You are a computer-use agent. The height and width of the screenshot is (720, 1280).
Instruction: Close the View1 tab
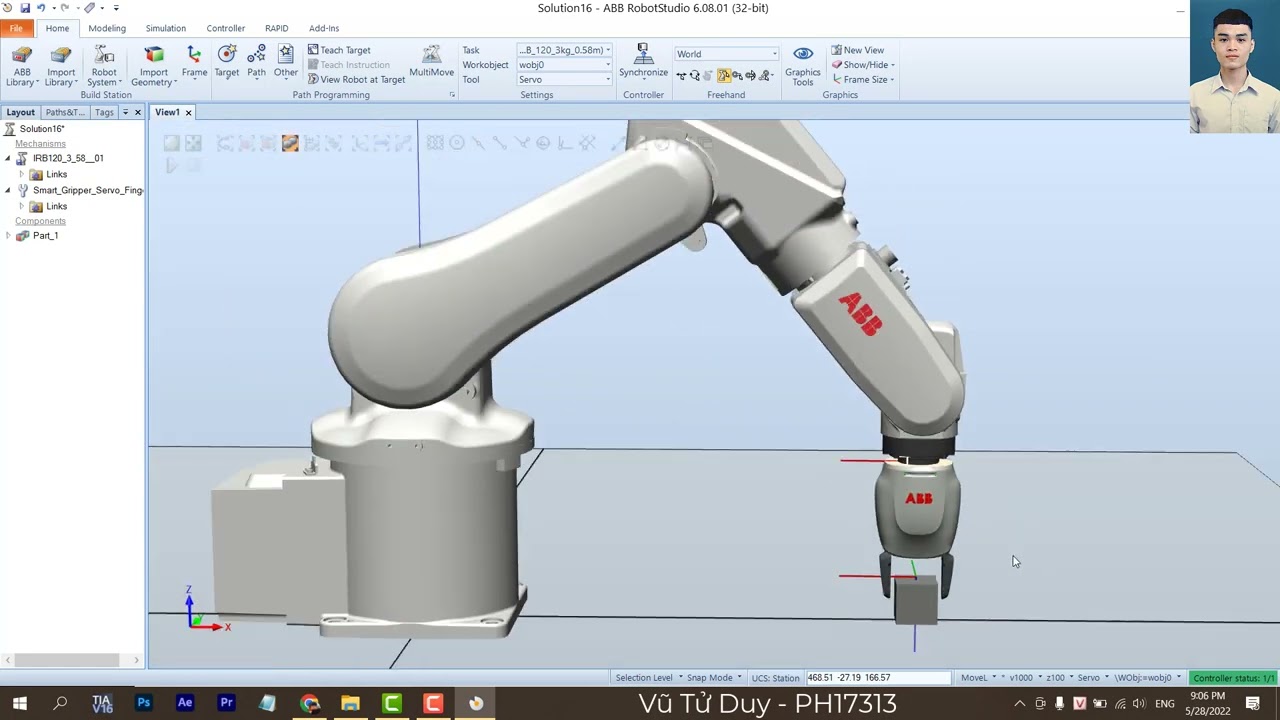188,112
